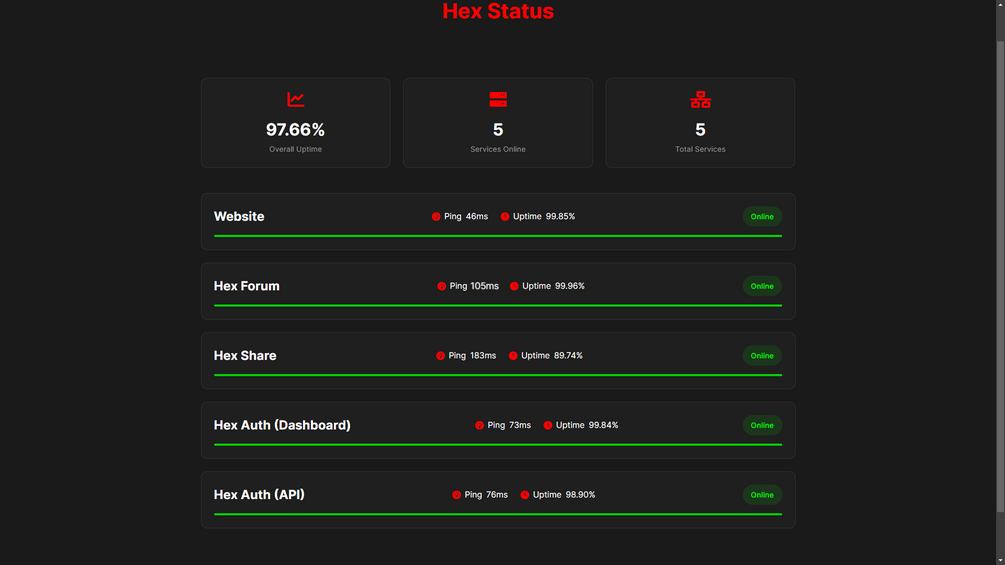
Task: Click the number above Services Online
Action: (x=498, y=130)
